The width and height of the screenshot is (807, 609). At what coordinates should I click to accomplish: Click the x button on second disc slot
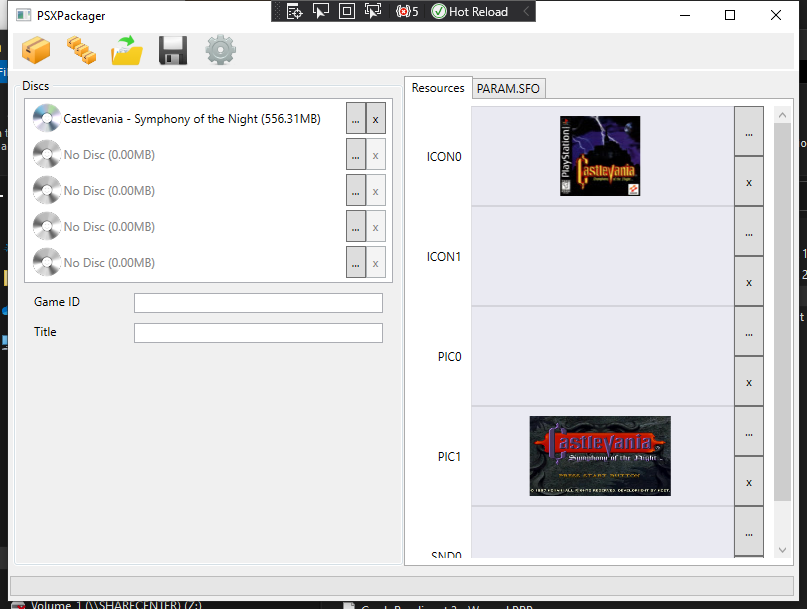point(376,154)
